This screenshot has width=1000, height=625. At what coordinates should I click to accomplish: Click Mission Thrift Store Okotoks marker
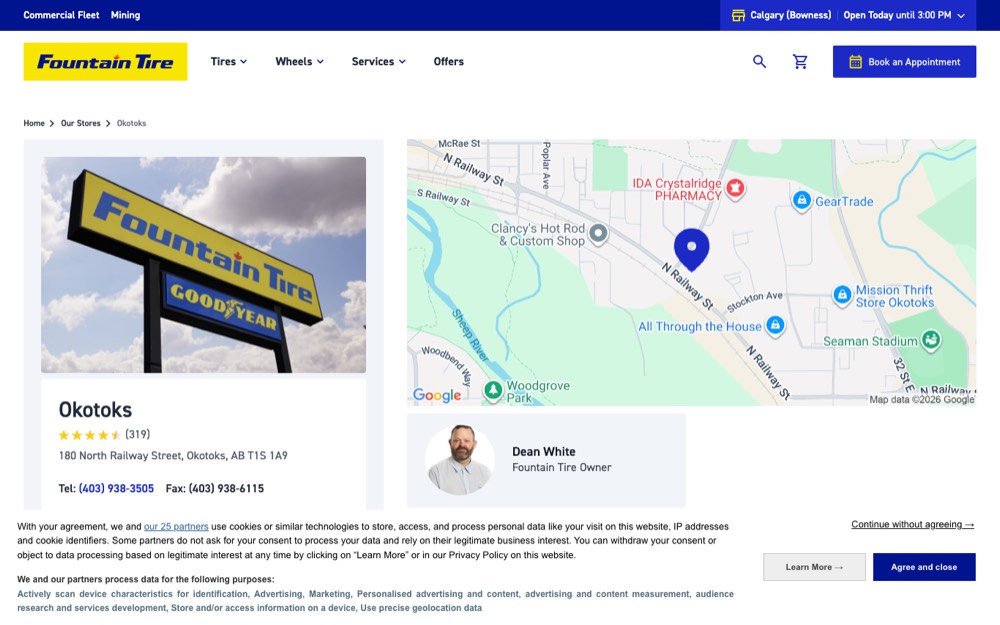[842, 295]
